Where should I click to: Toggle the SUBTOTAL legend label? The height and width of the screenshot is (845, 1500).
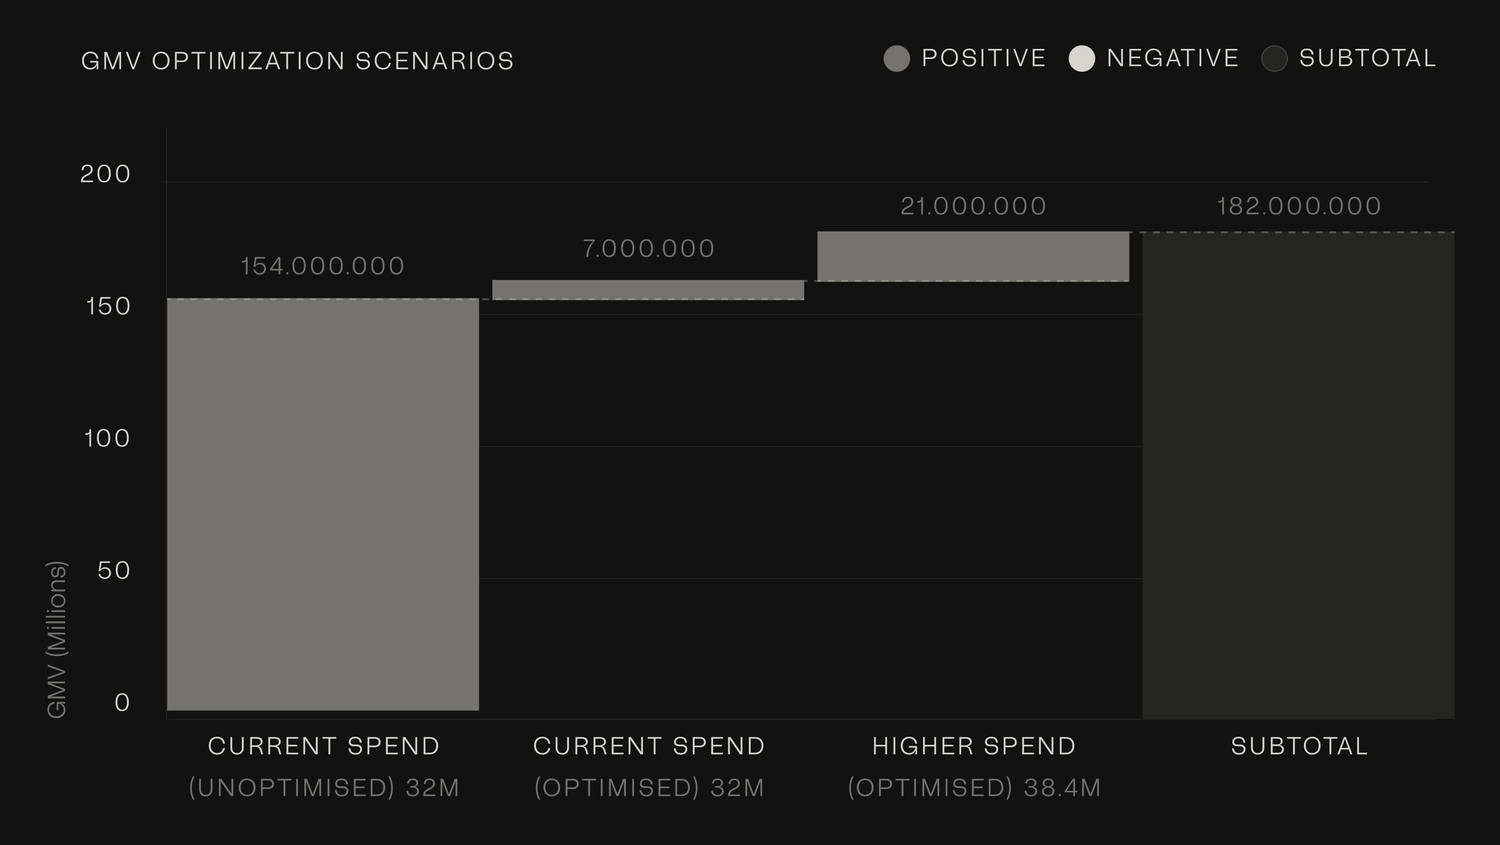(x=1368, y=59)
